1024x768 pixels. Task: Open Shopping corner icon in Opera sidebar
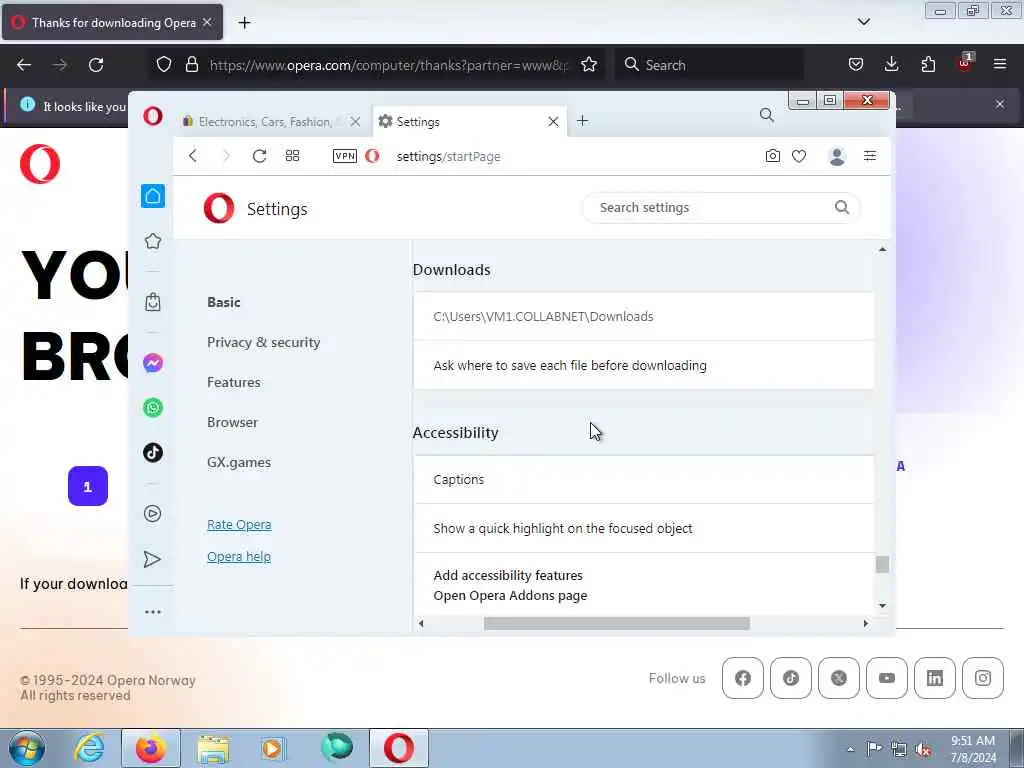[x=153, y=302]
